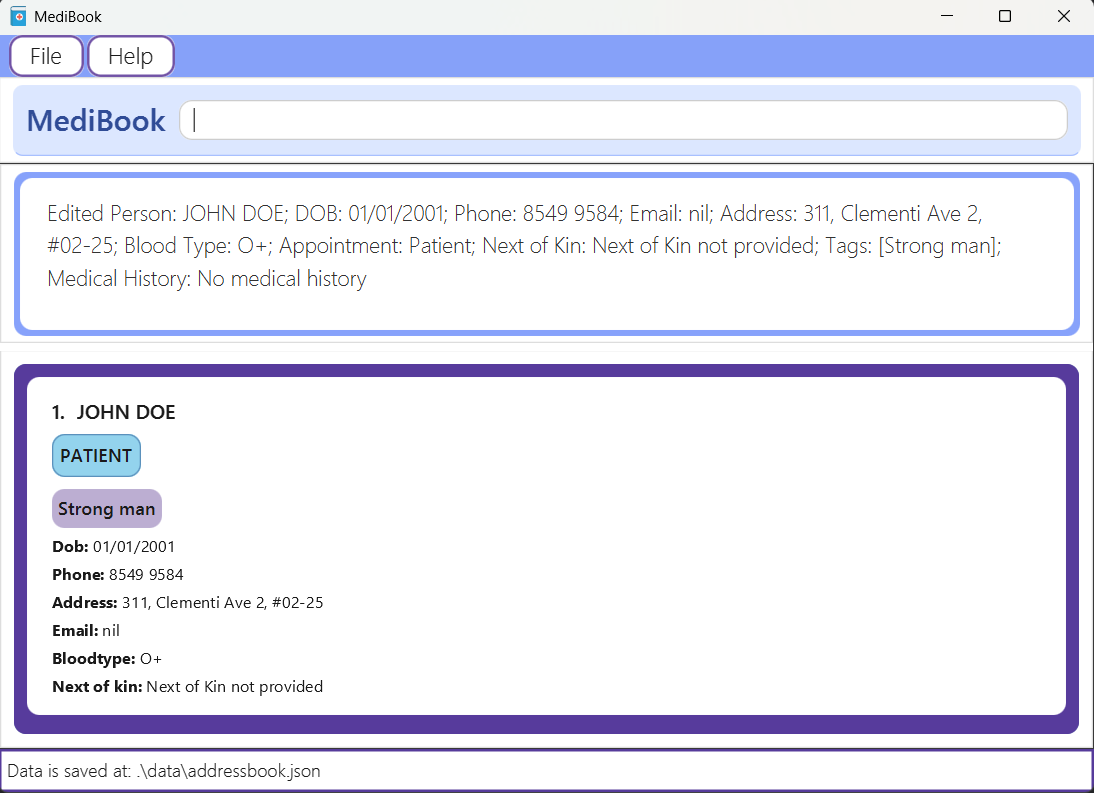Click the Bloodtype O+ line
1094x793 pixels.
107,658
